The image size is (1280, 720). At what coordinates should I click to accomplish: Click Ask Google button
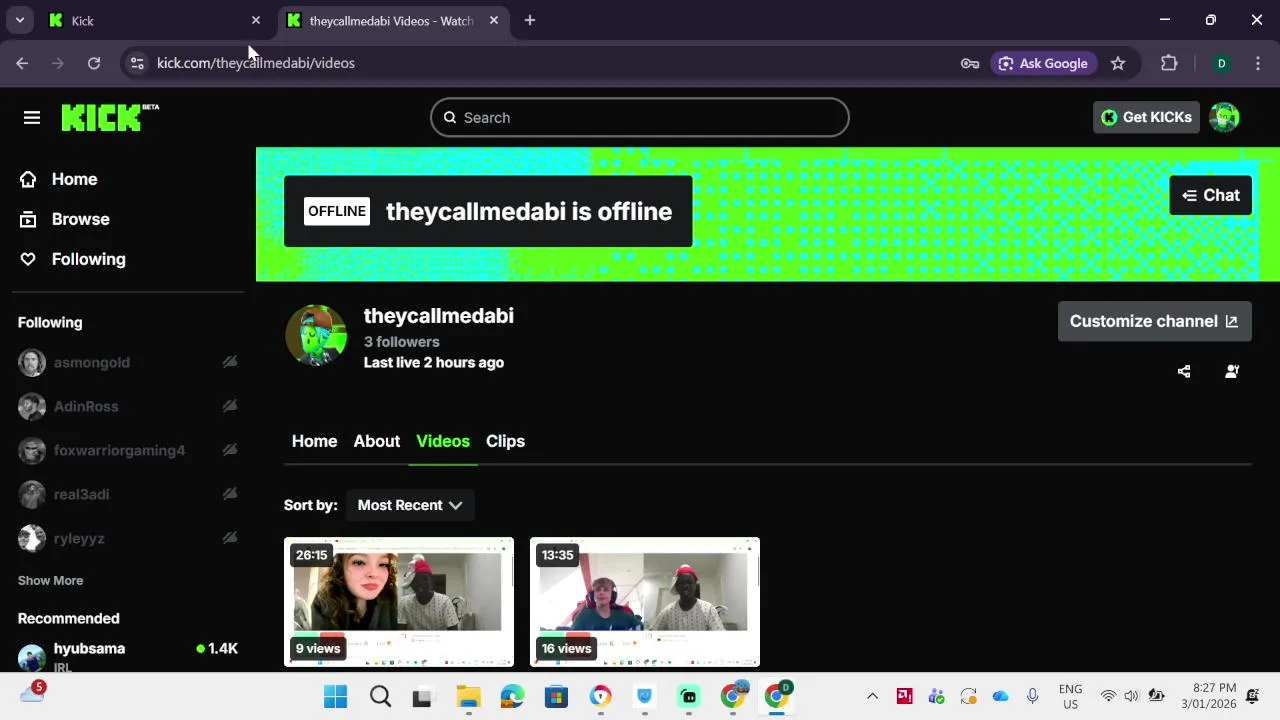(1043, 63)
